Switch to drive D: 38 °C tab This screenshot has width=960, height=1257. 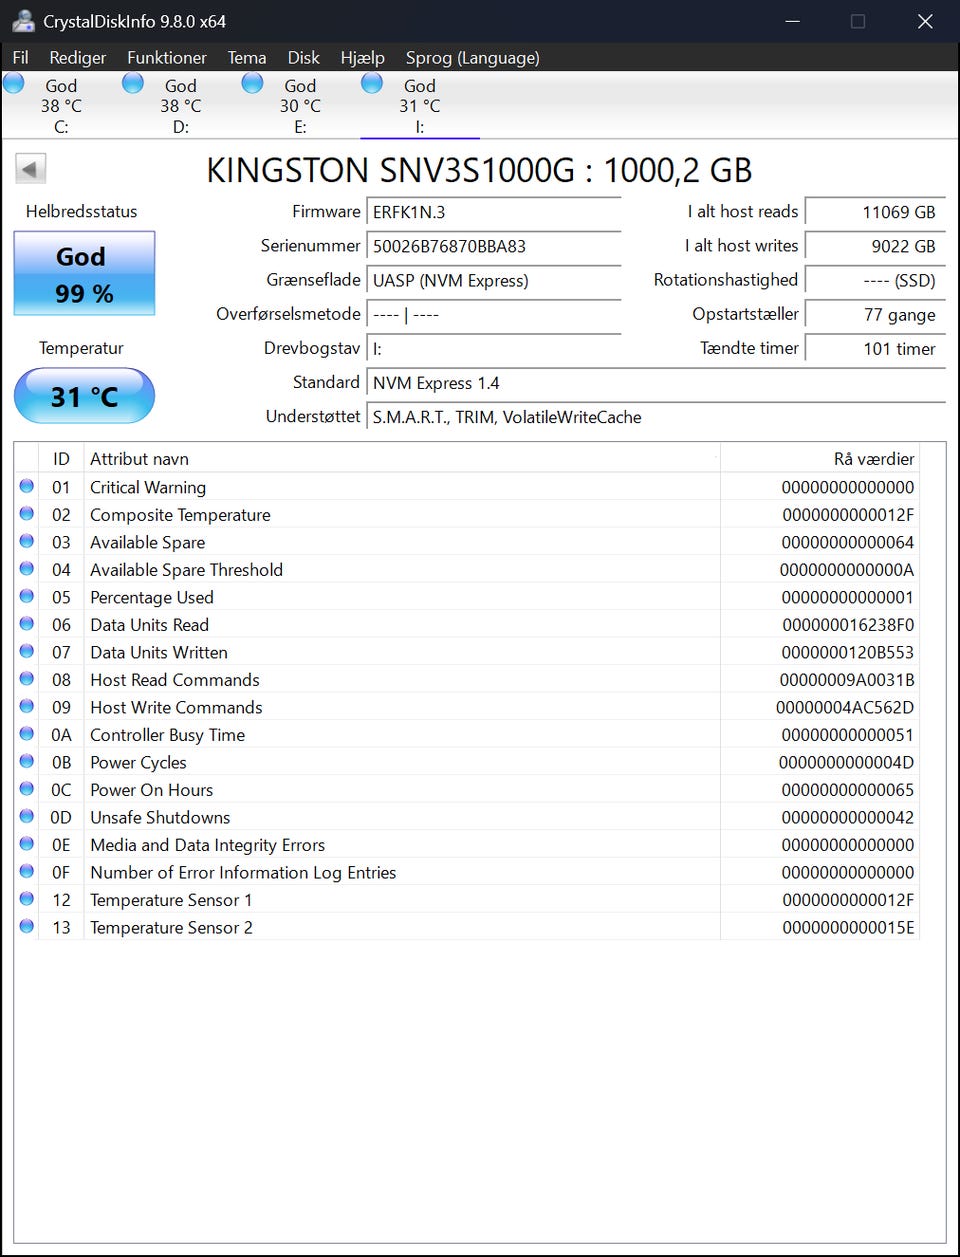pyautogui.click(x=181, y=105)
